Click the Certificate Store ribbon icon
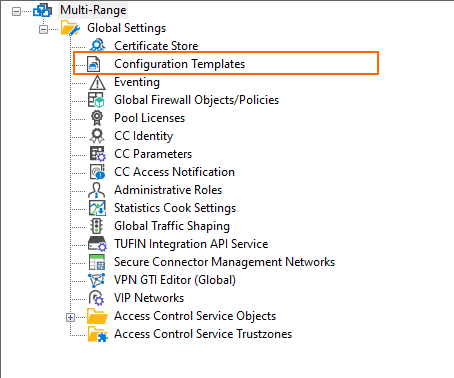This screenshot has height=378, width=454. pyautogui.click(x=97, y=46)
